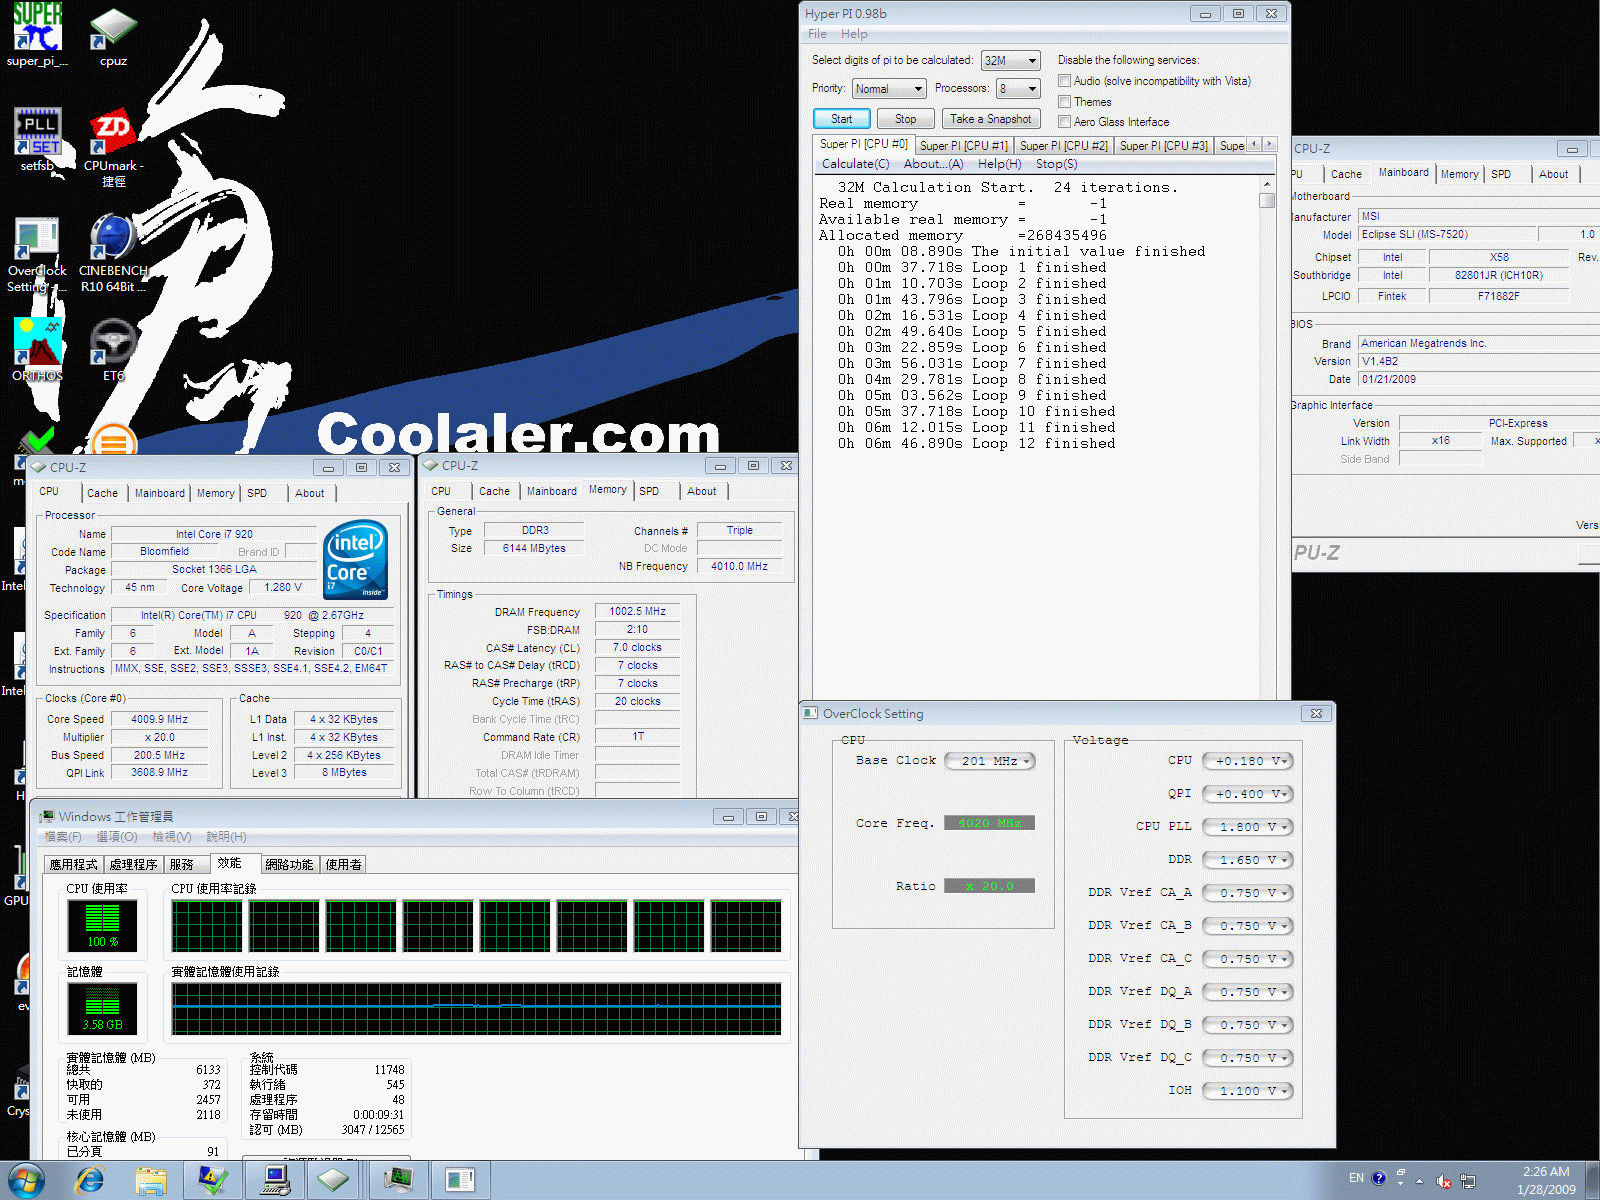
Task: Click the tab scroll left arrow in Hyper PI
Action: pos(1254,145)
